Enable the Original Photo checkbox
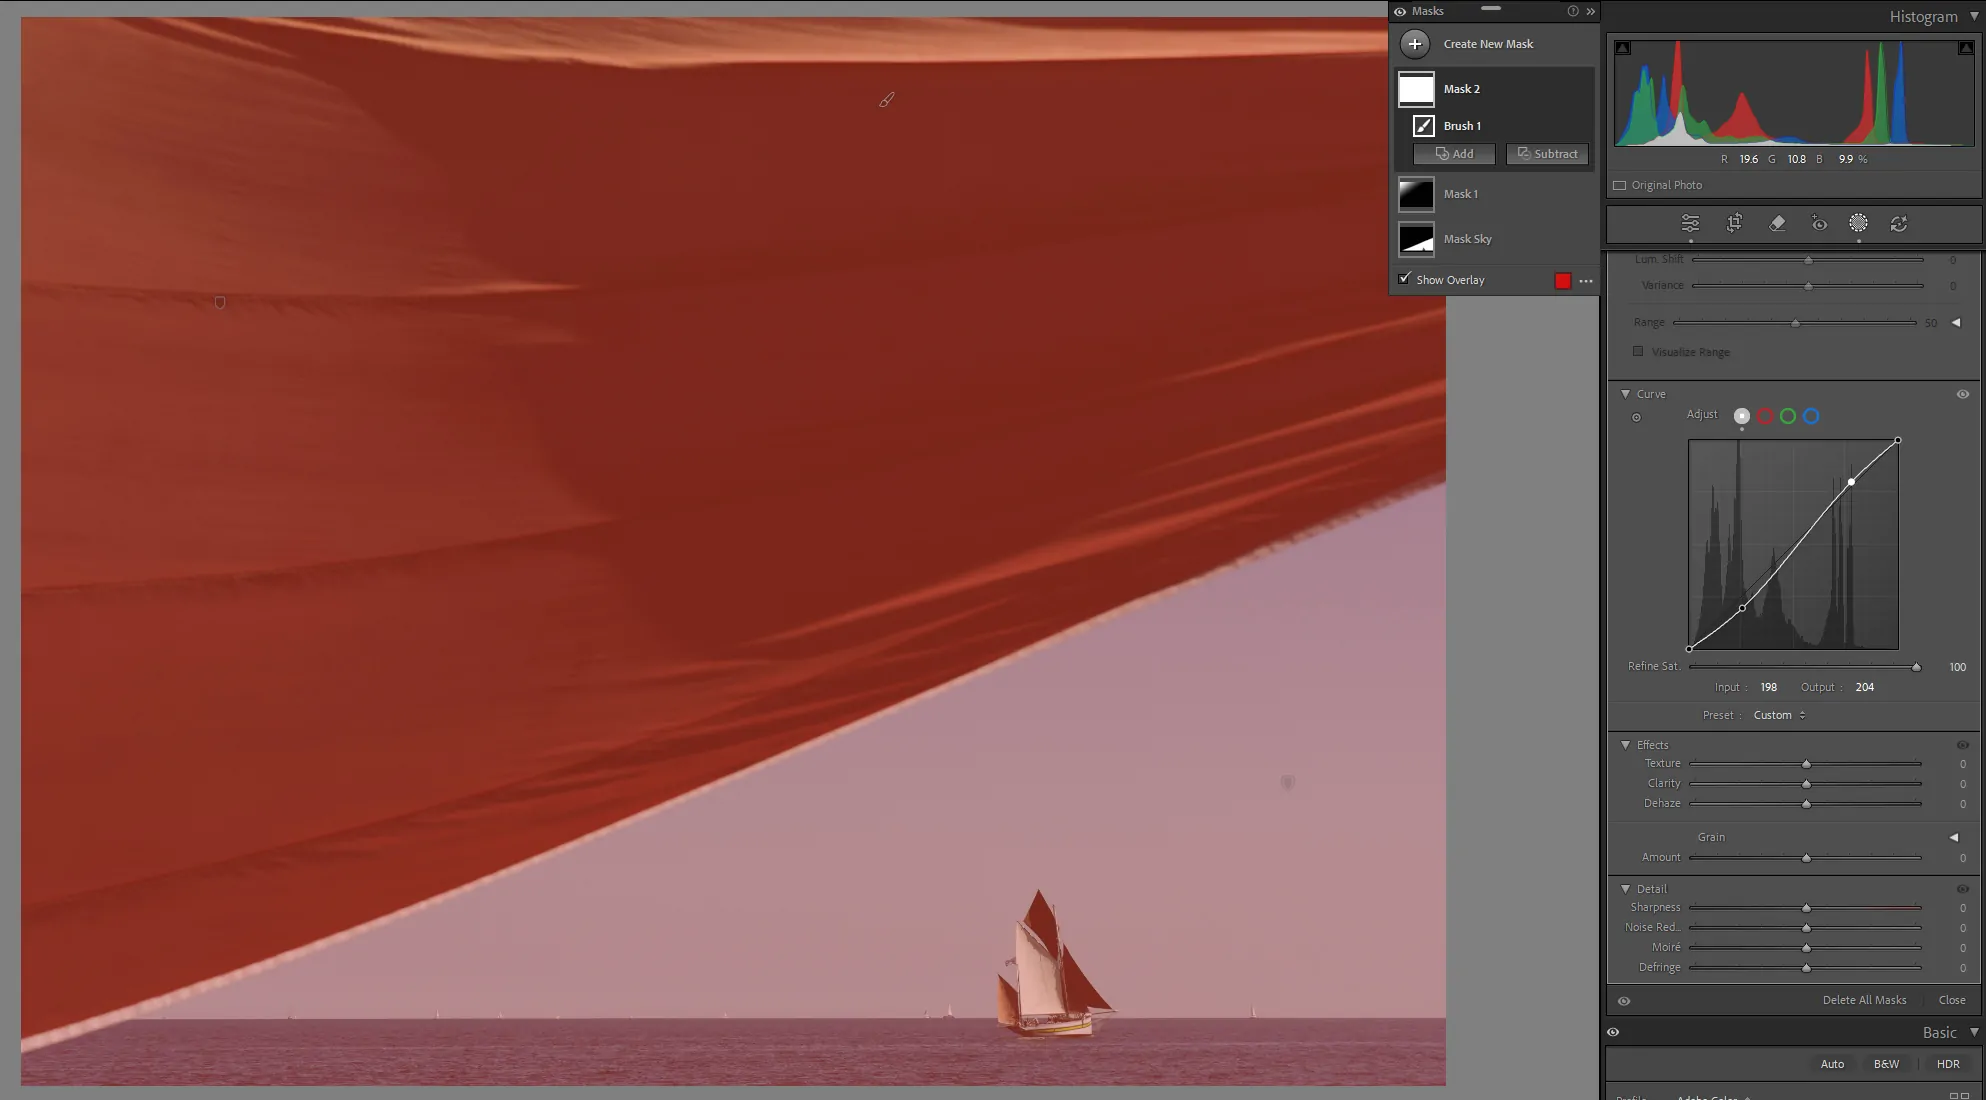The height and width of the screenshot is (1100, 1986). pyautogui.click(x=1620, y=185)
